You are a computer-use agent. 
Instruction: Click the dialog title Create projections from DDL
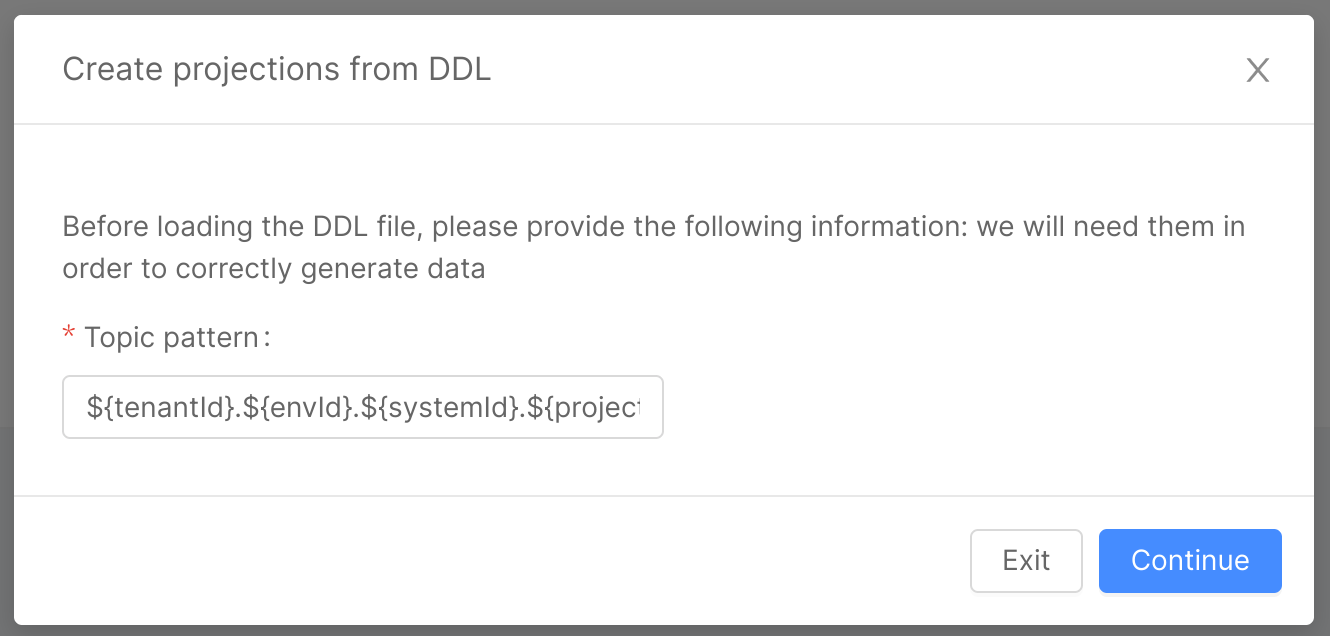tap(277, 69)
